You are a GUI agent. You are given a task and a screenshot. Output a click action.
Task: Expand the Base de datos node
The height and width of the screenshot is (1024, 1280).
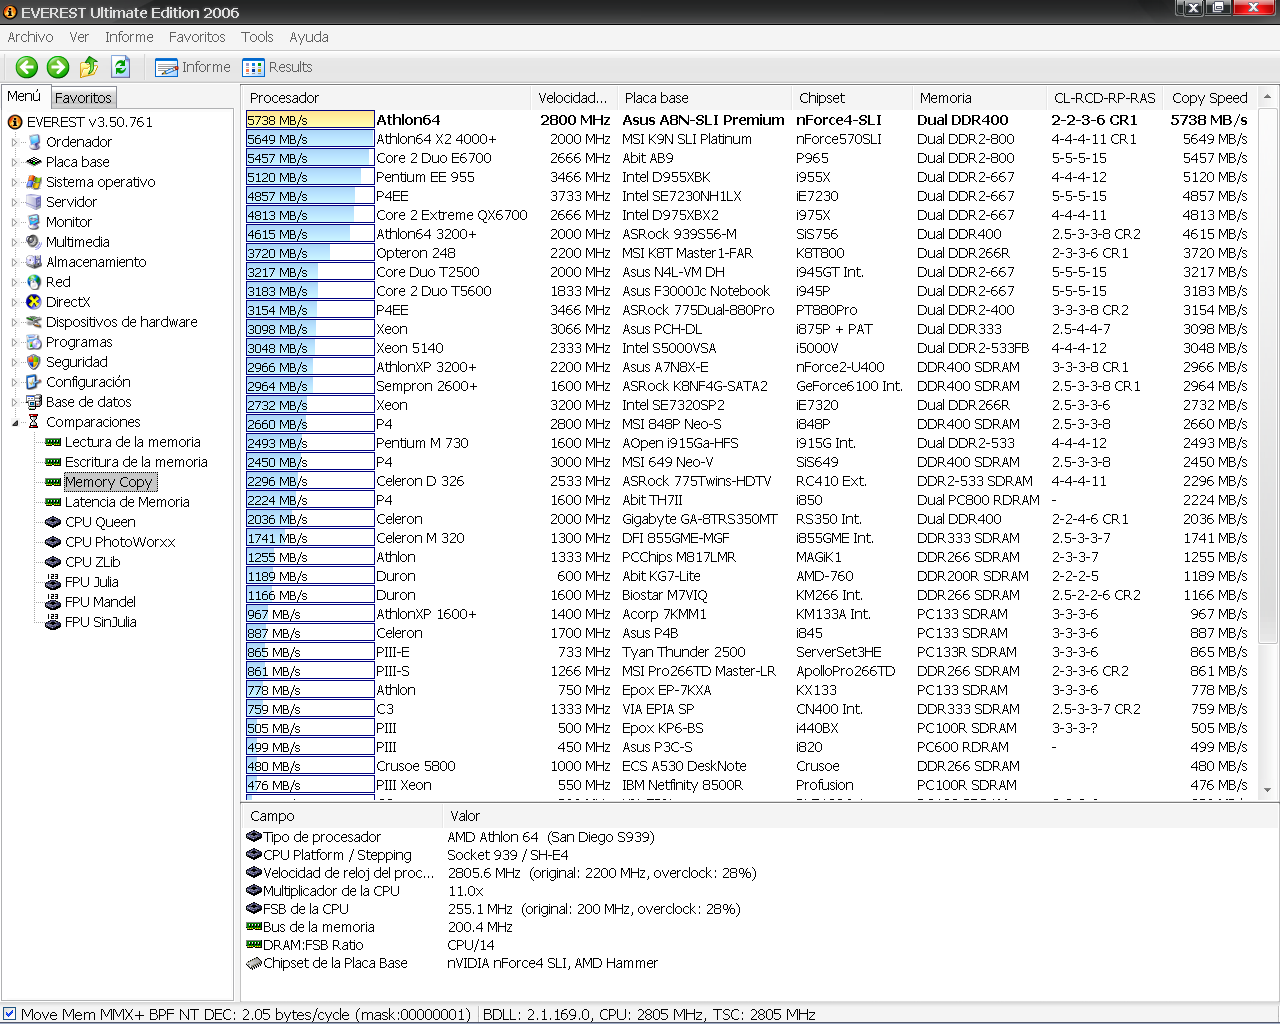tap(15, 402)
